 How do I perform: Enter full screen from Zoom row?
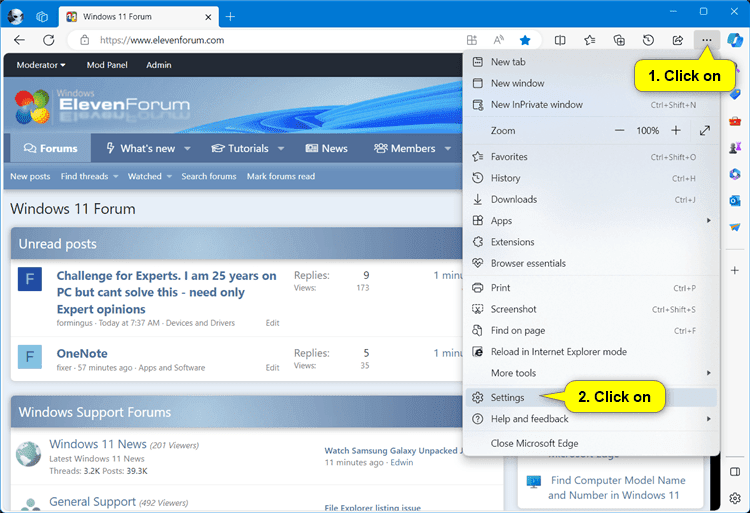pos(705,131)
